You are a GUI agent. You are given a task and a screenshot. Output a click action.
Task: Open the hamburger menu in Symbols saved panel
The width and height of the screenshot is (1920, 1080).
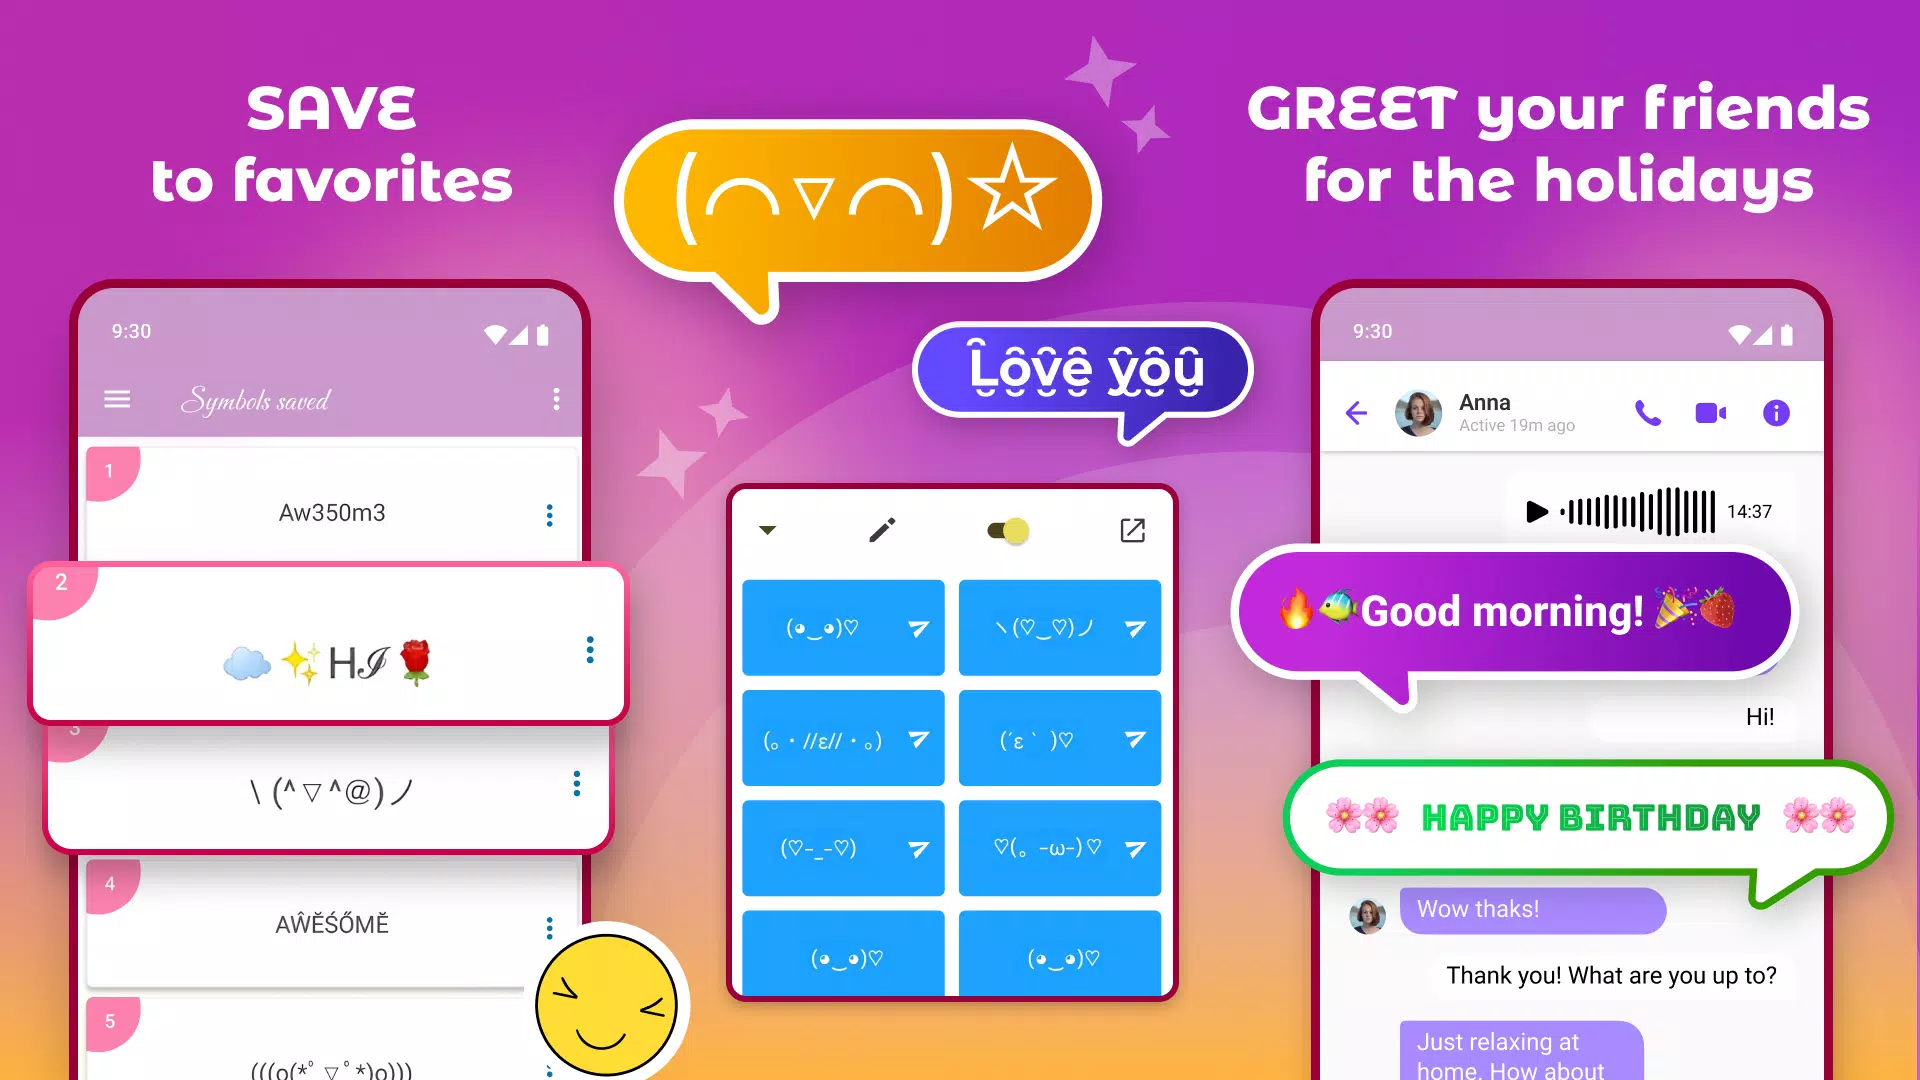click(117, 401)
